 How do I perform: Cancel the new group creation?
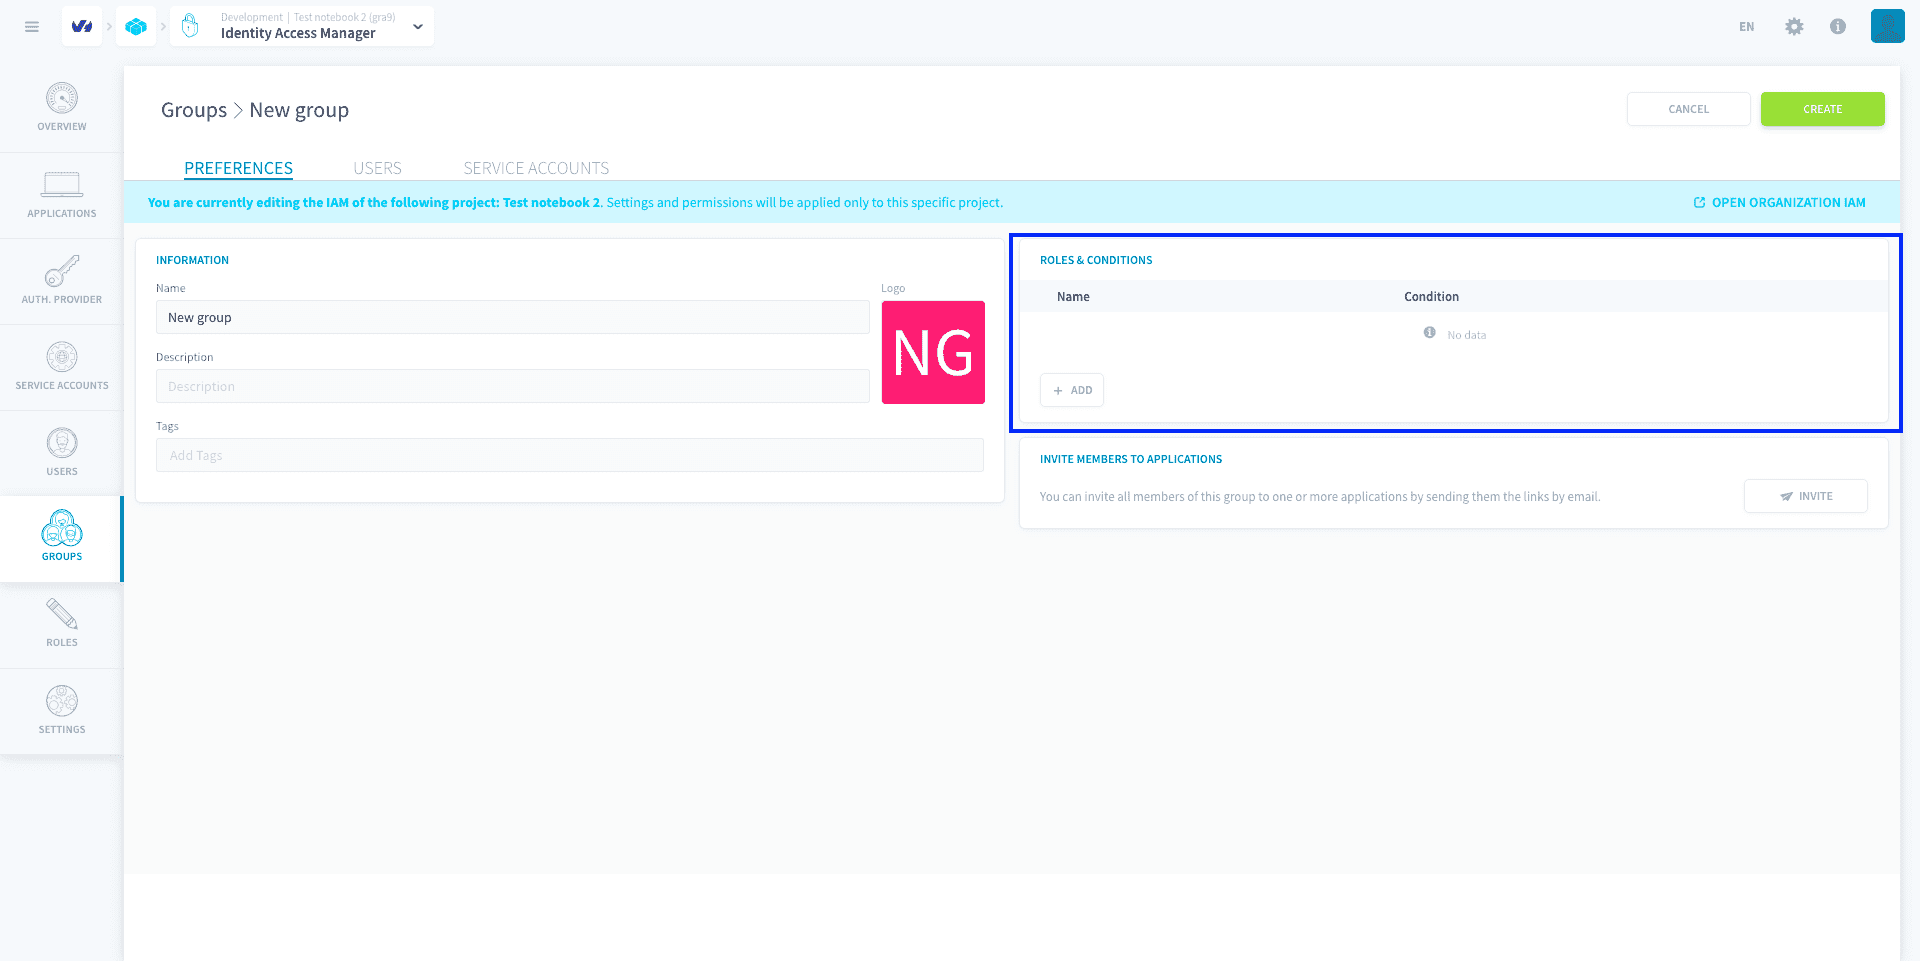1688,109
